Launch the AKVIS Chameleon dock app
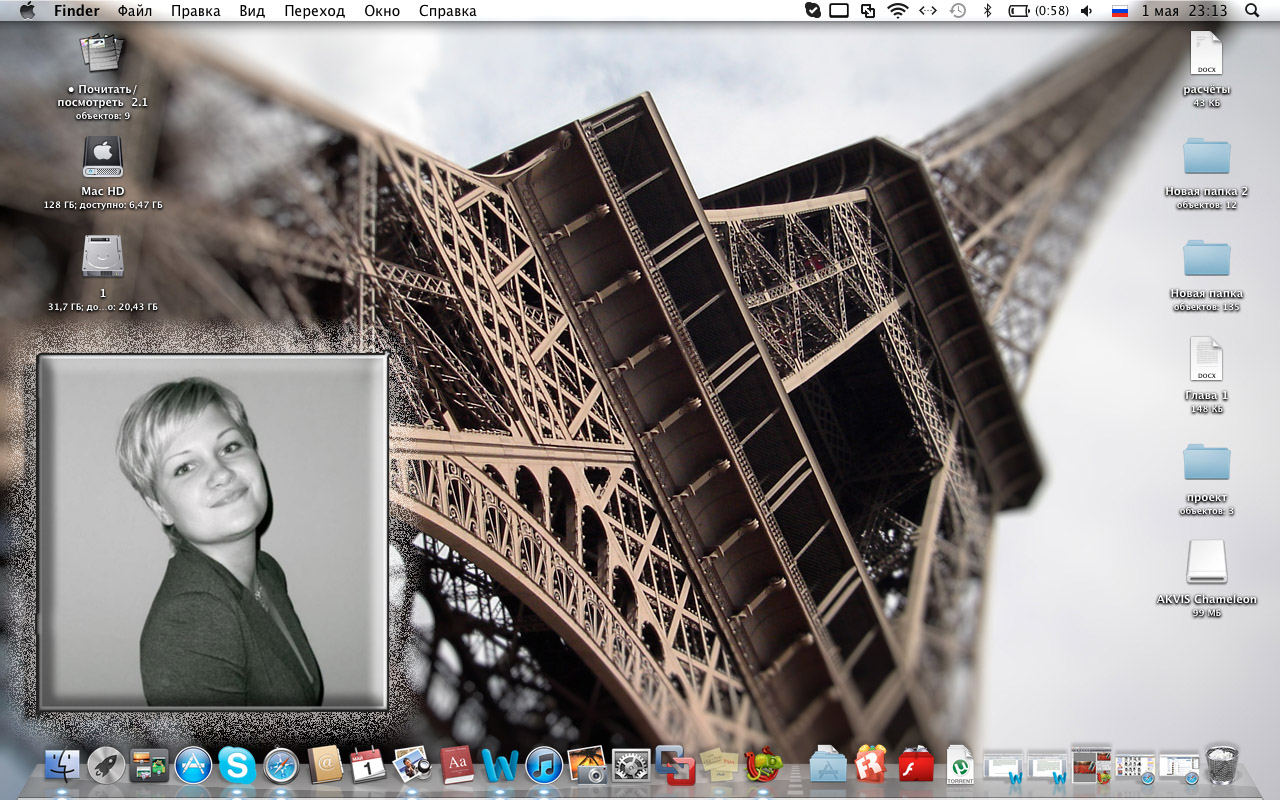The height and width of the screenshot is (800, 1280). coord(762,766)
